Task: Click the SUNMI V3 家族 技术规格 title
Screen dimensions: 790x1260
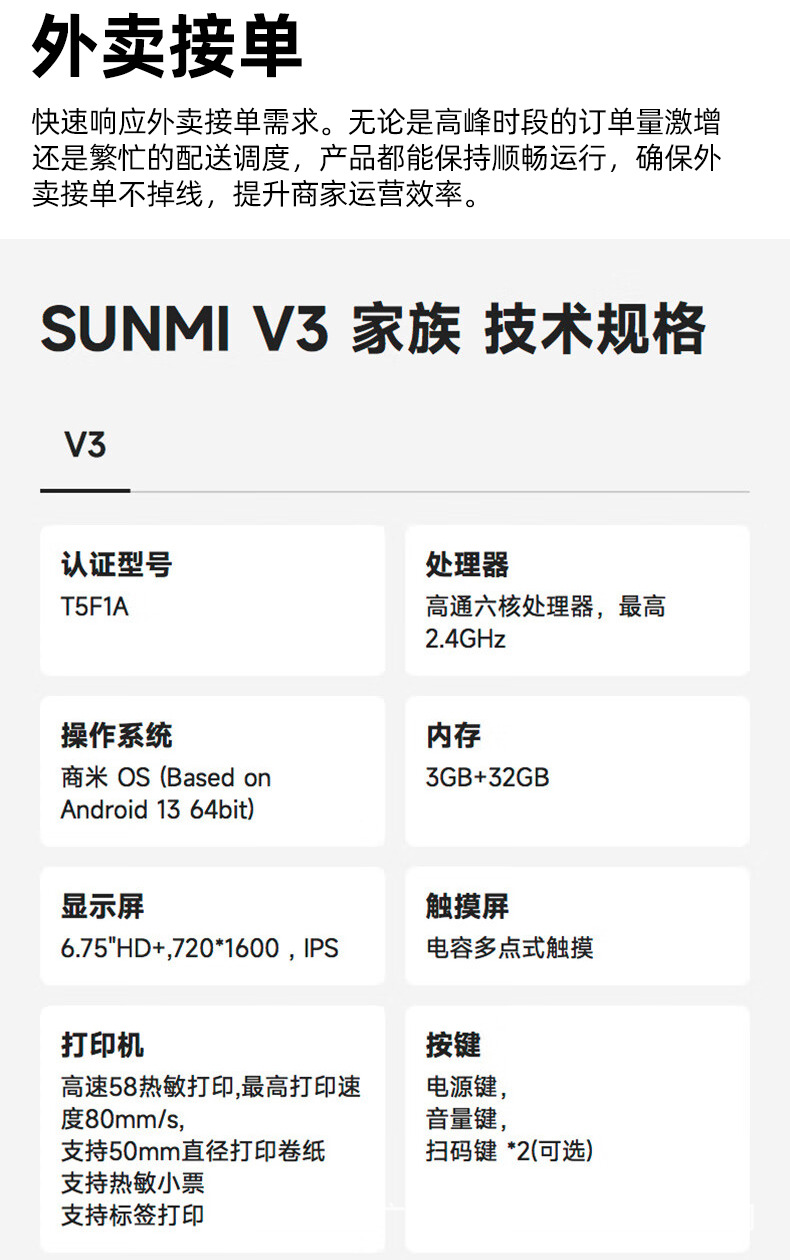Action: click(373, 329)
